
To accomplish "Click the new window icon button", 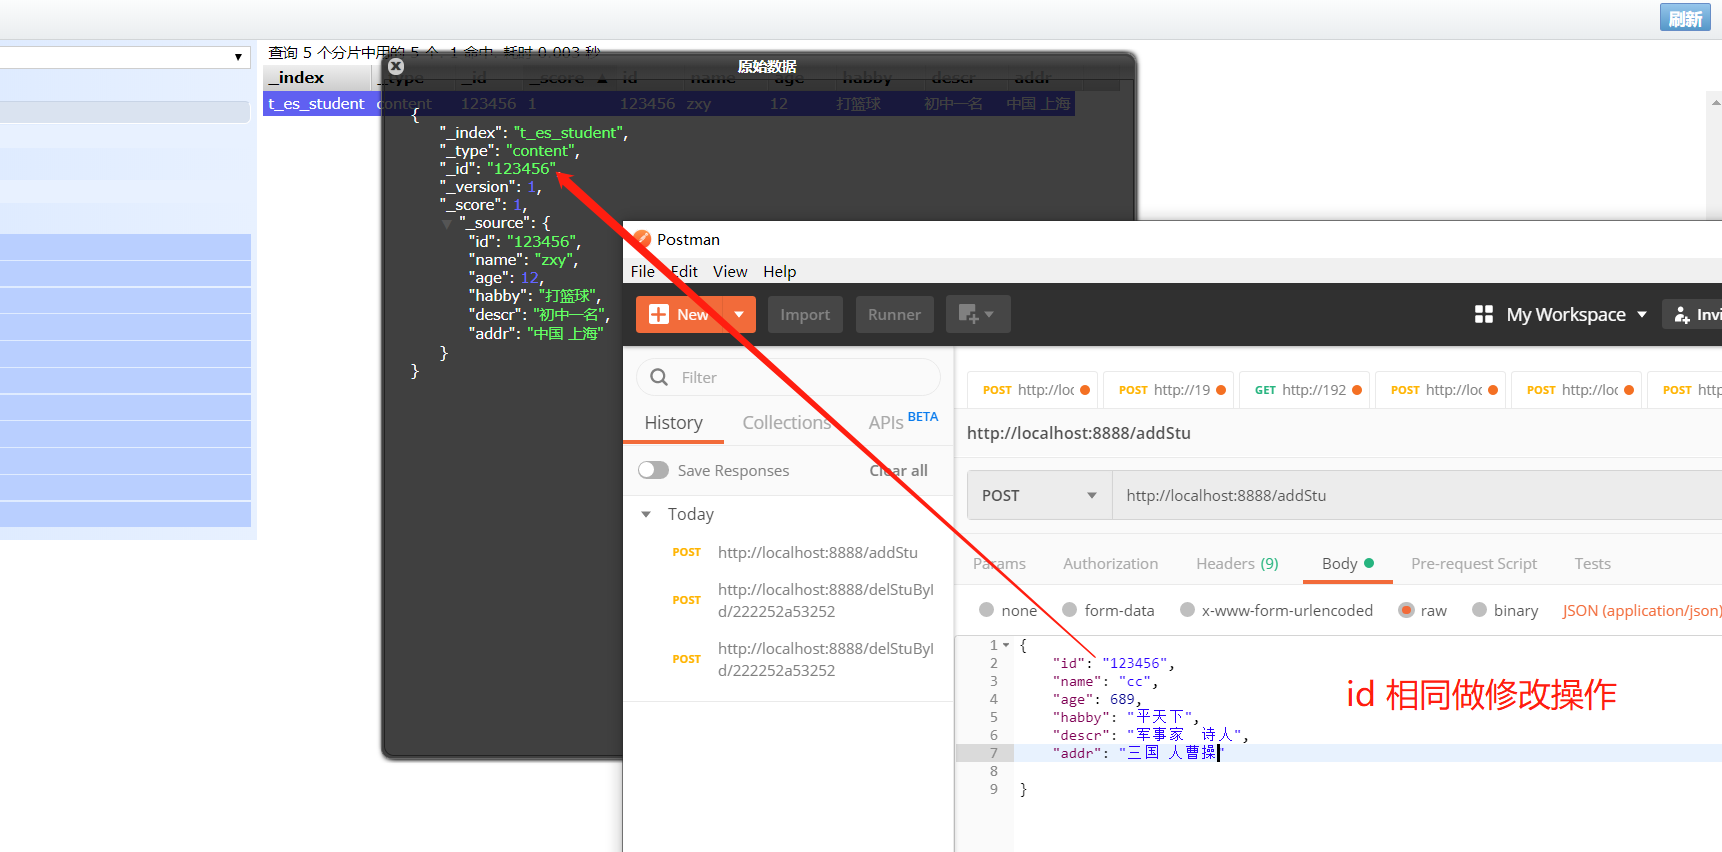I will tap(977, 314).
